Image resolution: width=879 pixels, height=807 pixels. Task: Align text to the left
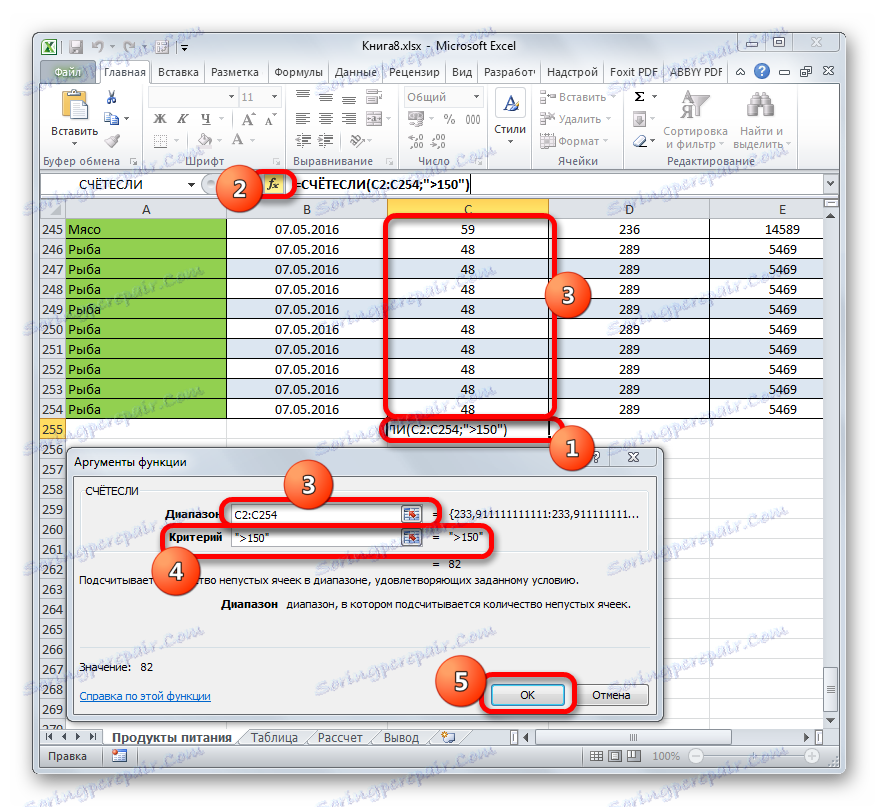point(303,119)
